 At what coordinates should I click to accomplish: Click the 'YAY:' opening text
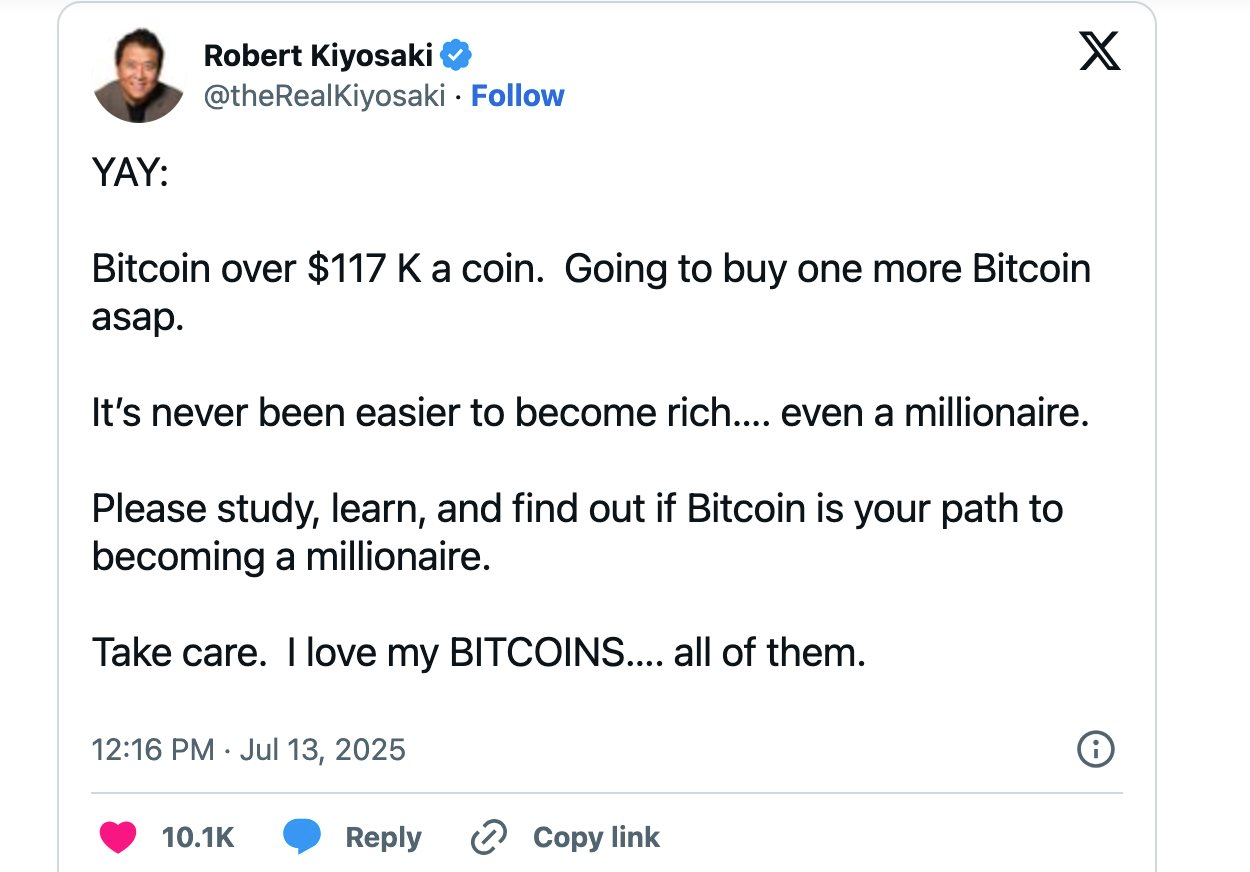(130, 174)
